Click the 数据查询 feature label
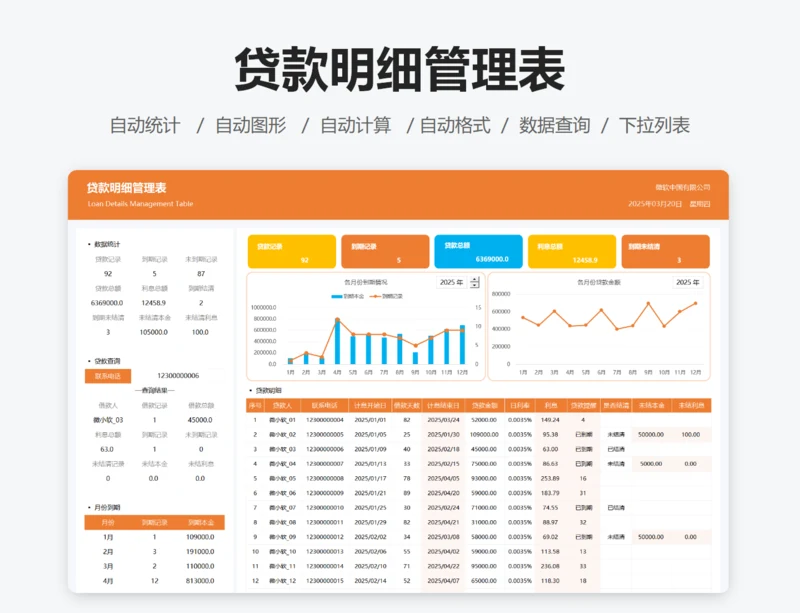Screen dimensions: 800x613 555,126
